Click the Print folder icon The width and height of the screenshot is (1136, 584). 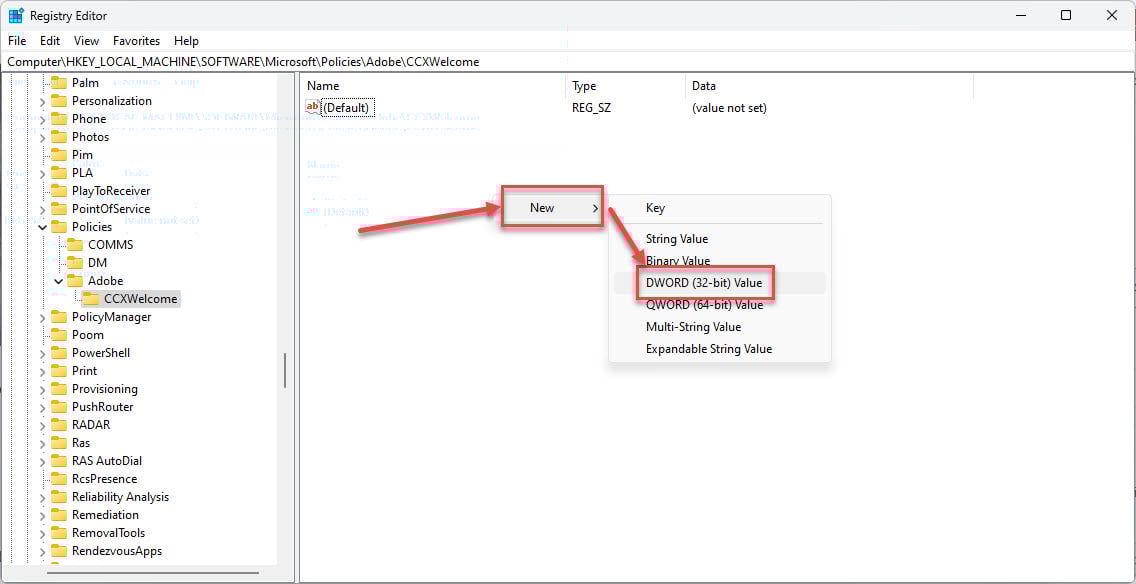[x=60, y=370]
